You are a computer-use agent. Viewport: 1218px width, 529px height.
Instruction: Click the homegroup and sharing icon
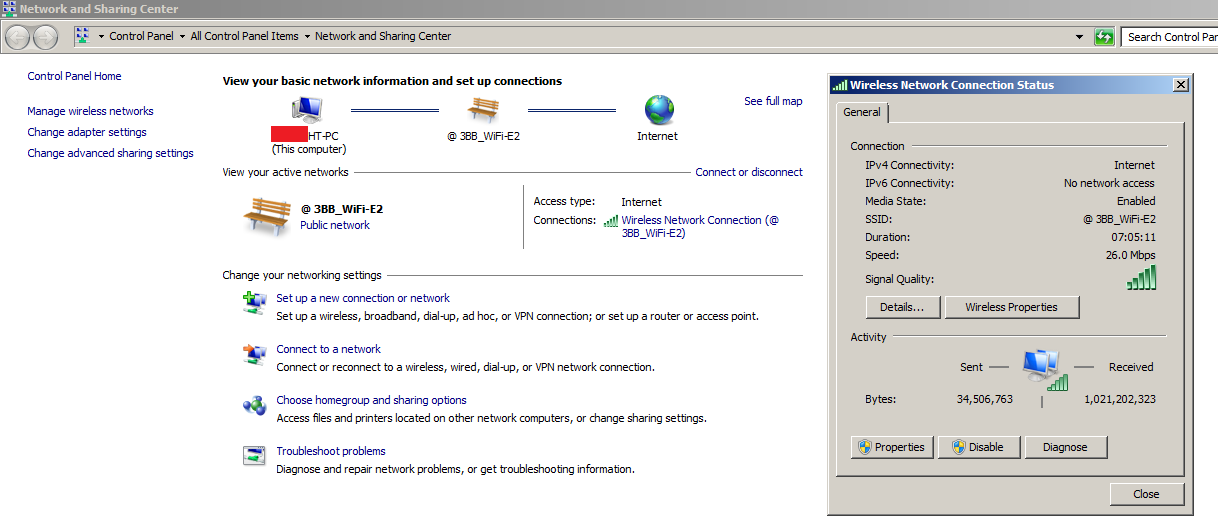tap(254, 405)
